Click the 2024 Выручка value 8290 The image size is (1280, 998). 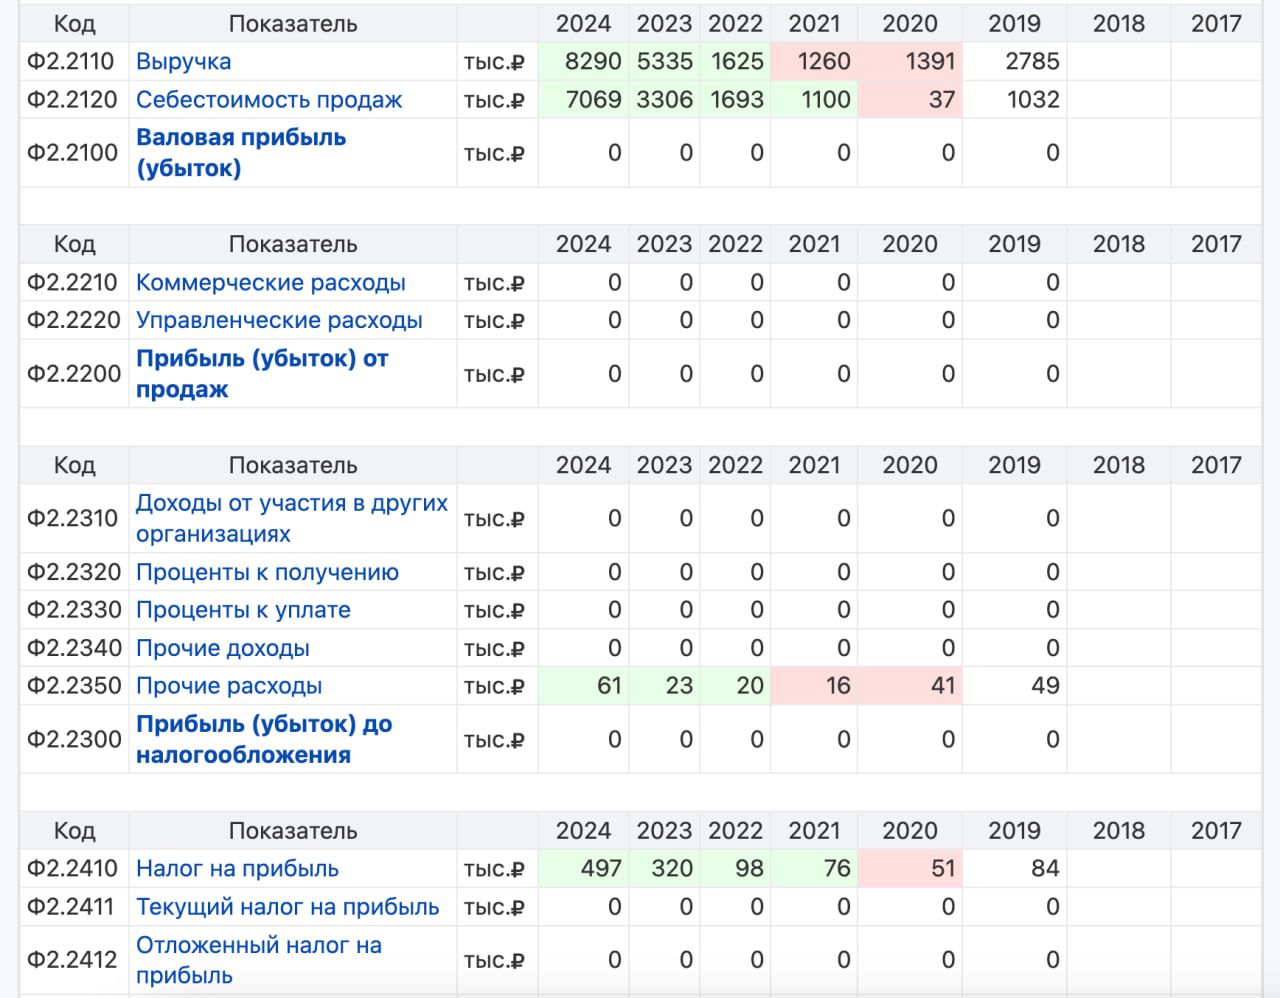[592, 62]
